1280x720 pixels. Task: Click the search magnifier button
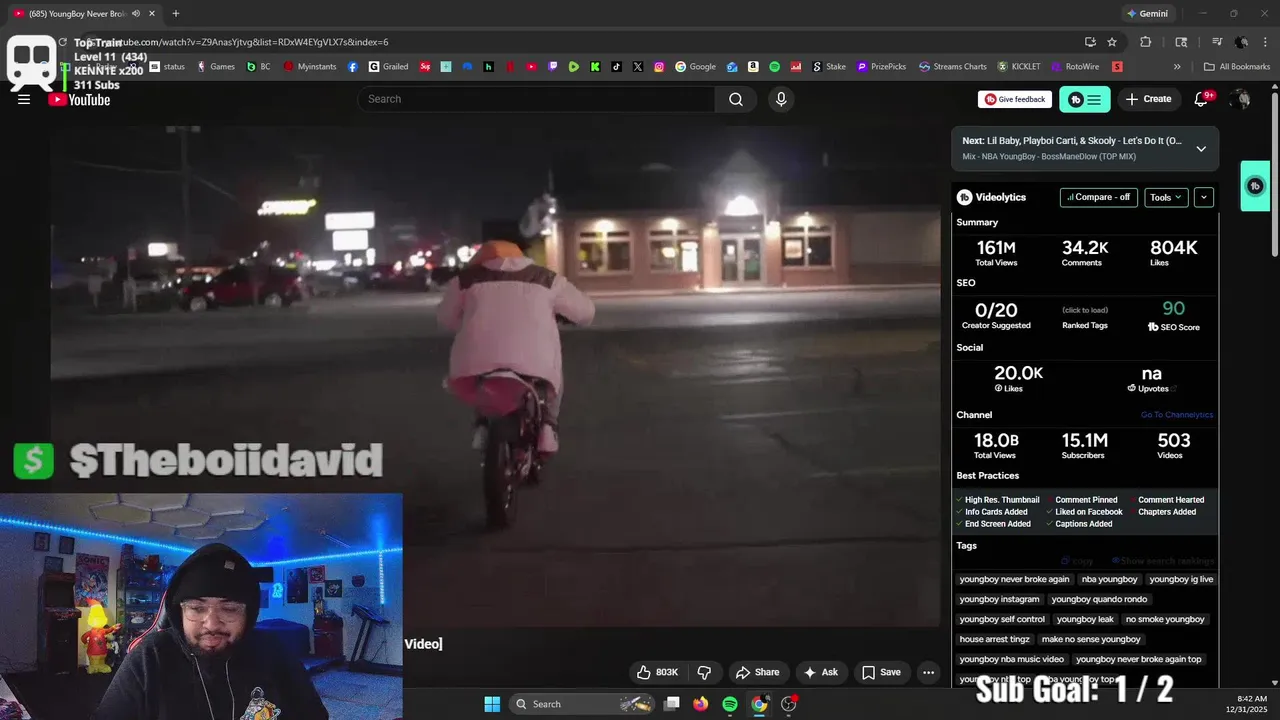point(736,99)
